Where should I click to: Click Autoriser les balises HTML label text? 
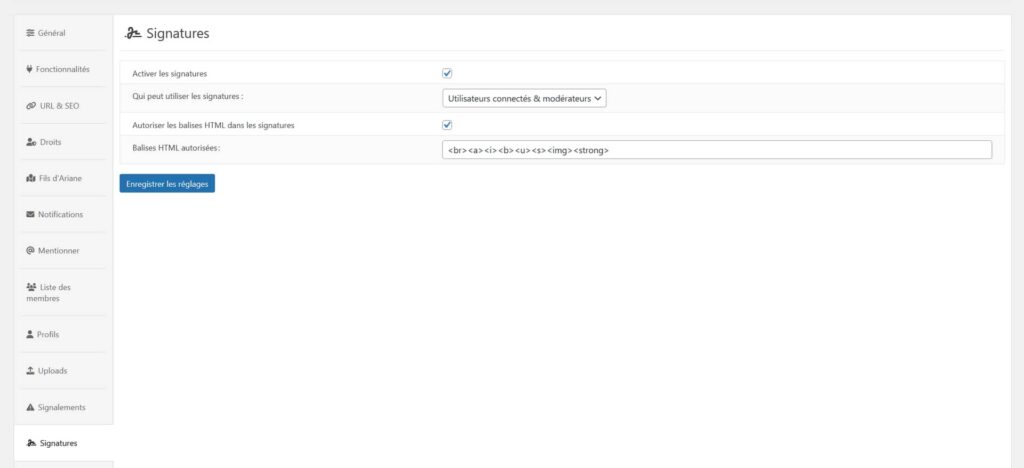pyautogui.click(x=214, y=125)
